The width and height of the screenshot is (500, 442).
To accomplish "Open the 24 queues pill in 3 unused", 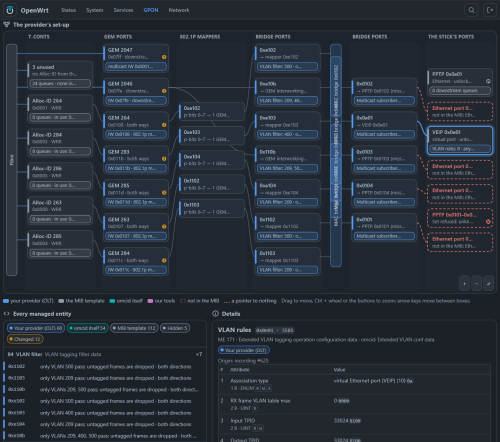I will 60,83.
